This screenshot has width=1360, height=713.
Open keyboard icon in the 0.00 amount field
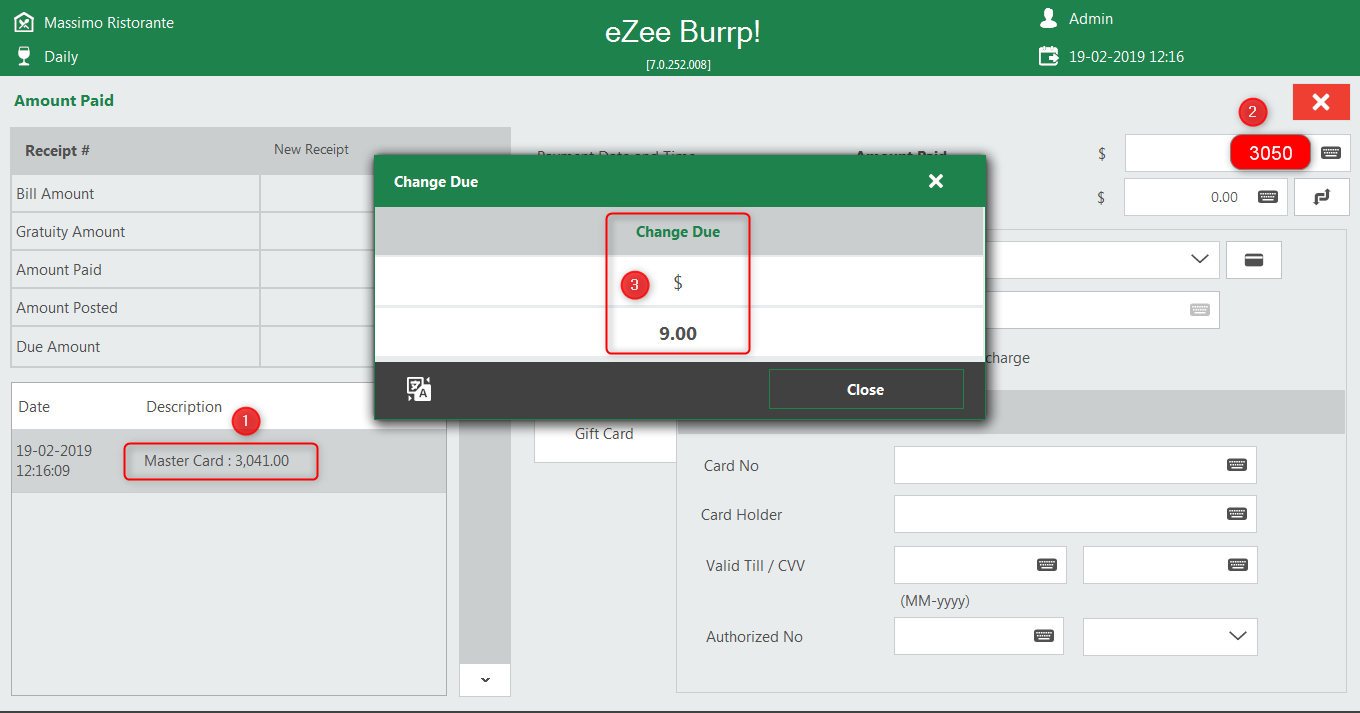[1268, 197]
